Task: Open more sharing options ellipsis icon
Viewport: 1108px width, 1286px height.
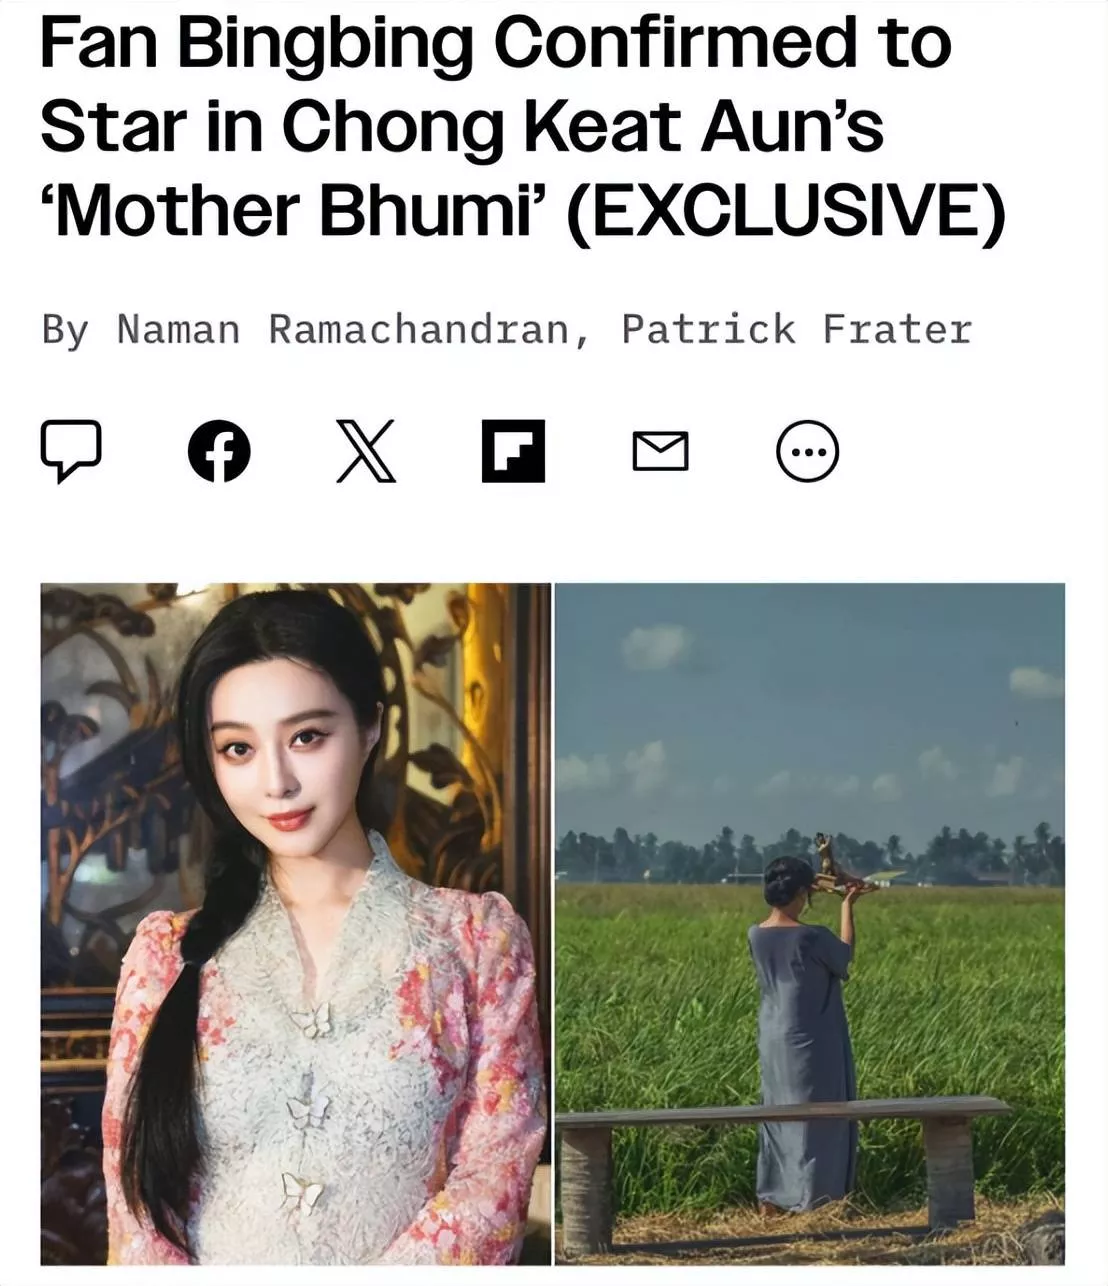Action: pyautogui.click(x=808, y=452)
